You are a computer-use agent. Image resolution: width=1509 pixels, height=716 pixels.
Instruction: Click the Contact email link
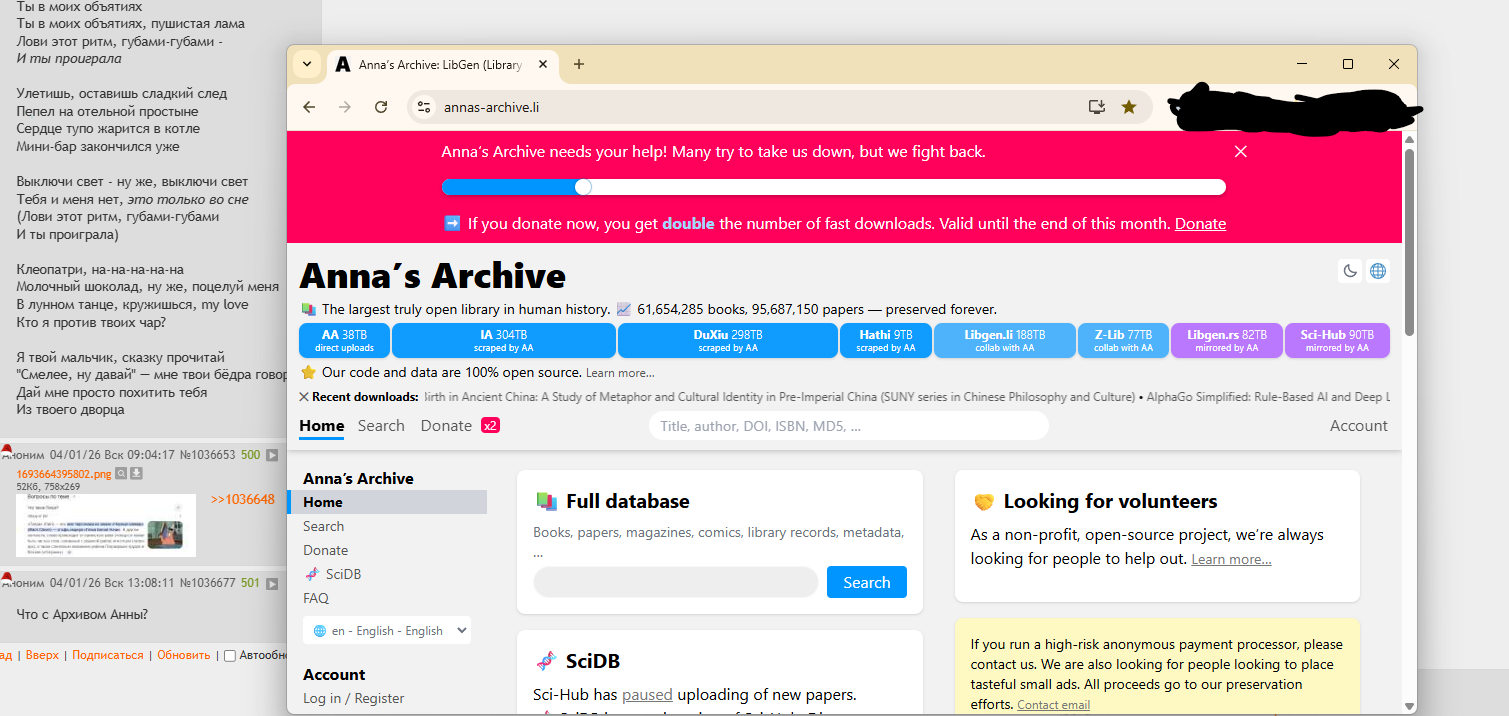click(x=1053, y=705)
